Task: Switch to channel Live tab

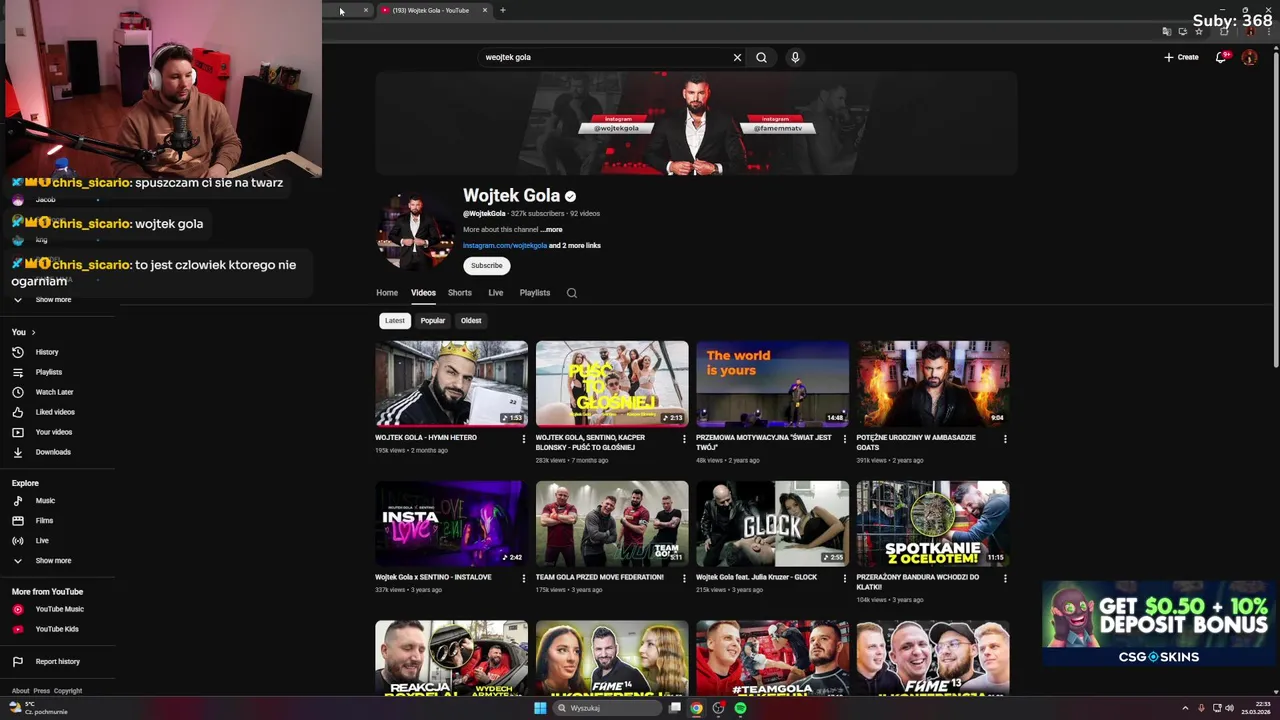Action: click(x=495, y=293)
